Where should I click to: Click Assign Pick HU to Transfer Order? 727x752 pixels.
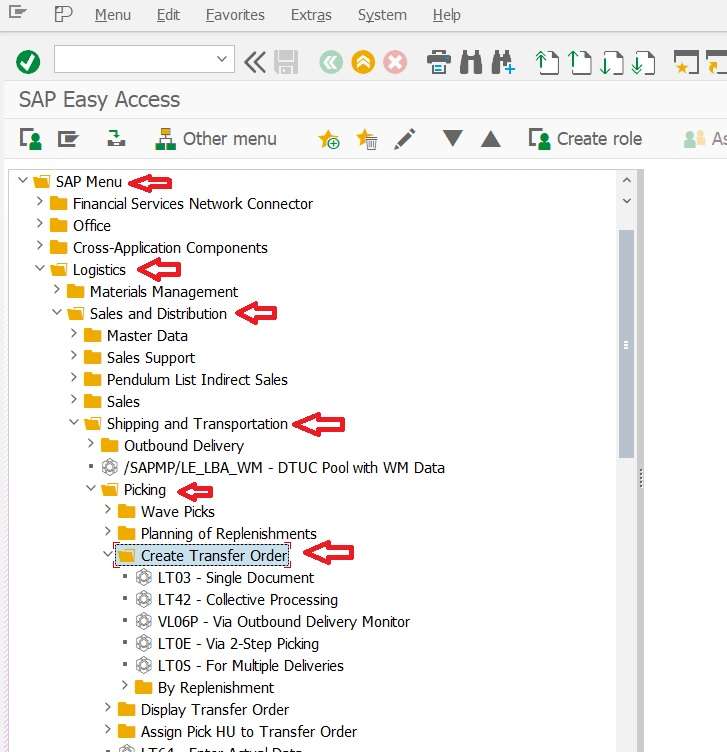248,732
